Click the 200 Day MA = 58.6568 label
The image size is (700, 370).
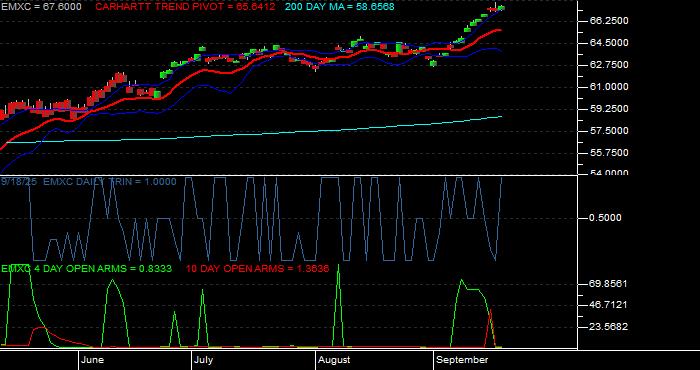[340, 7]
